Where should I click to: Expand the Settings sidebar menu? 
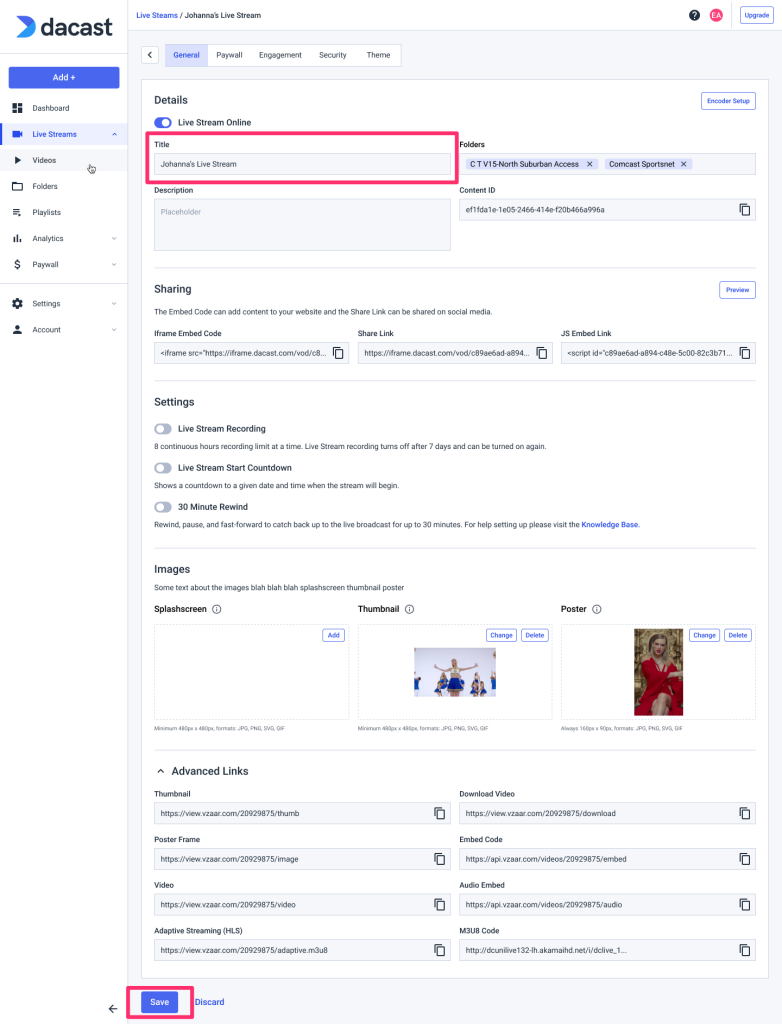[114, 304]
